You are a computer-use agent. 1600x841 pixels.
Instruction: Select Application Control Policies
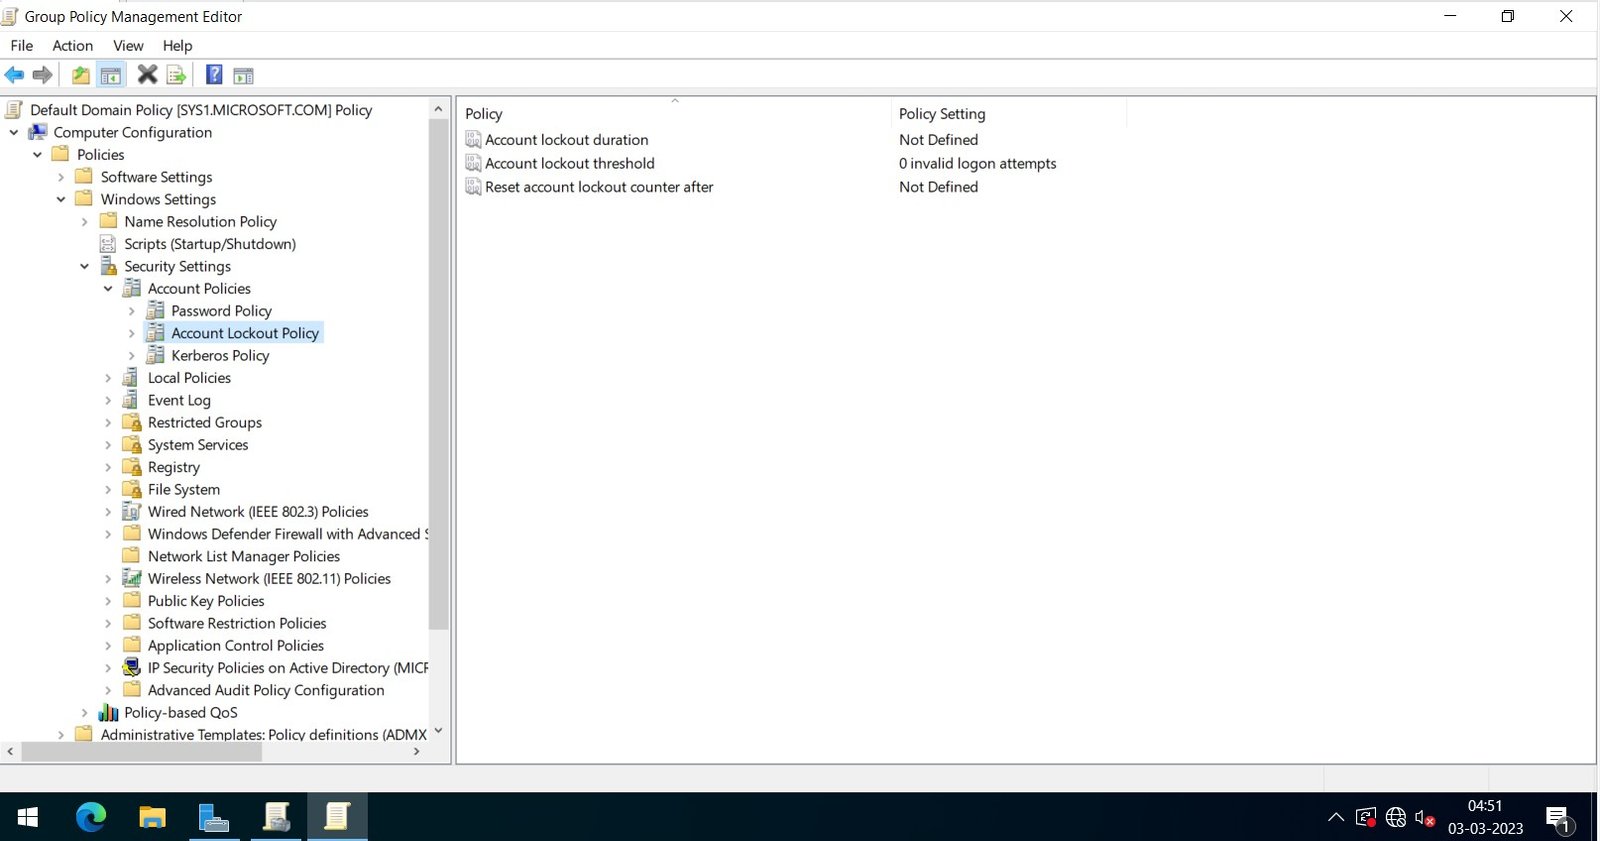(236, 645)
